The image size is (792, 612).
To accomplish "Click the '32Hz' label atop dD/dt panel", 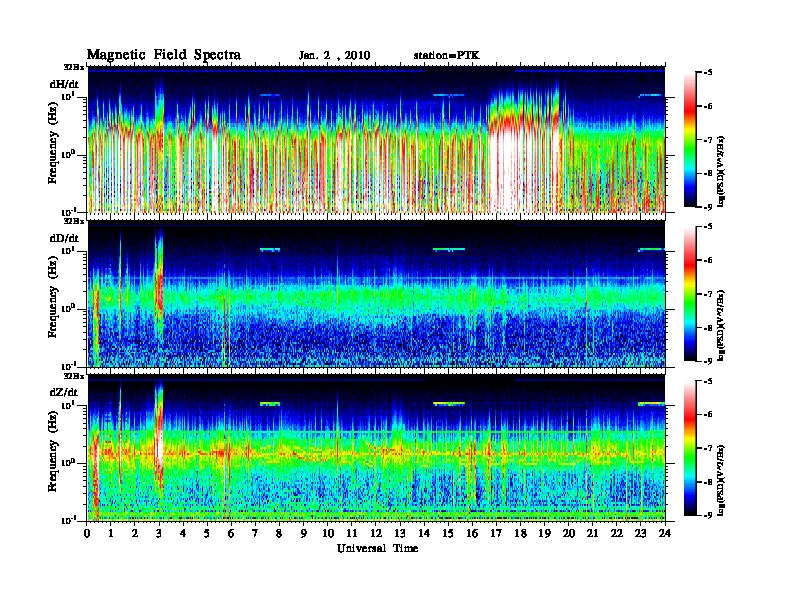I will pyautogui.click(x=73, y=221).
